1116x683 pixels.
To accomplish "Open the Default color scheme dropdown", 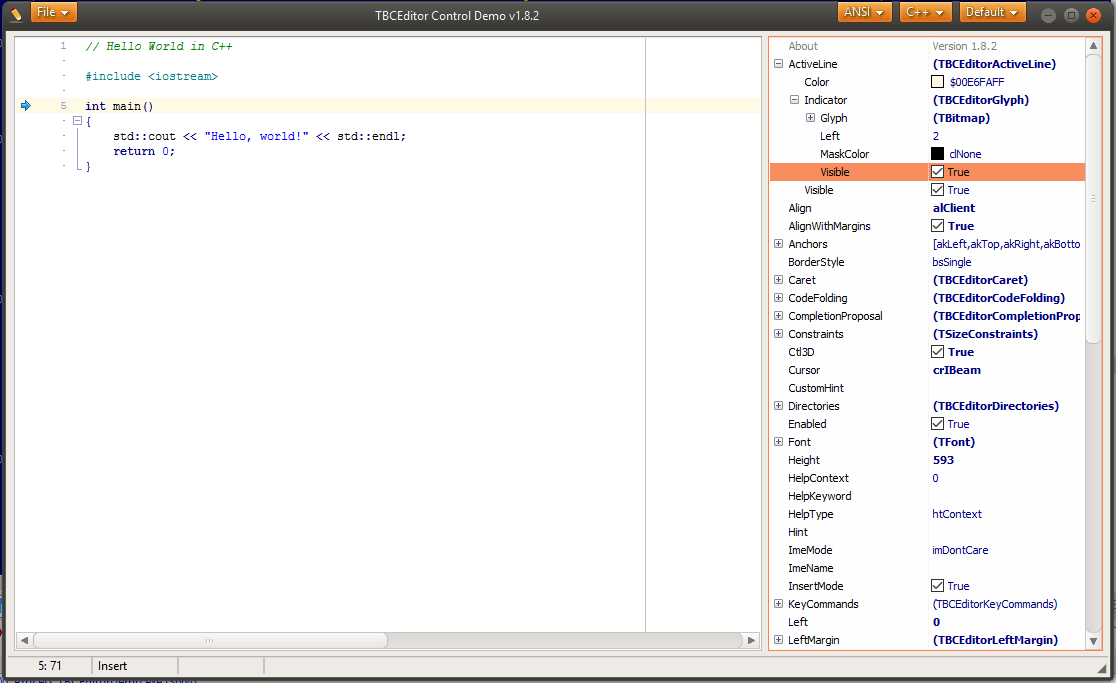I will (x=992, y=13).
